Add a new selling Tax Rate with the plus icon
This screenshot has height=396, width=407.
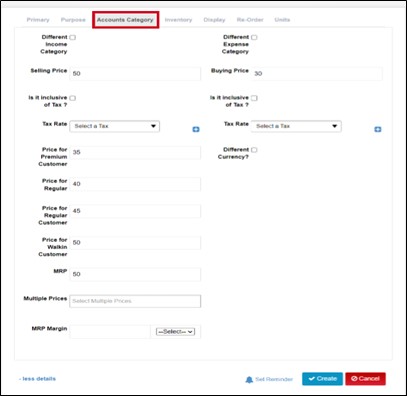(x=196, y=129)
